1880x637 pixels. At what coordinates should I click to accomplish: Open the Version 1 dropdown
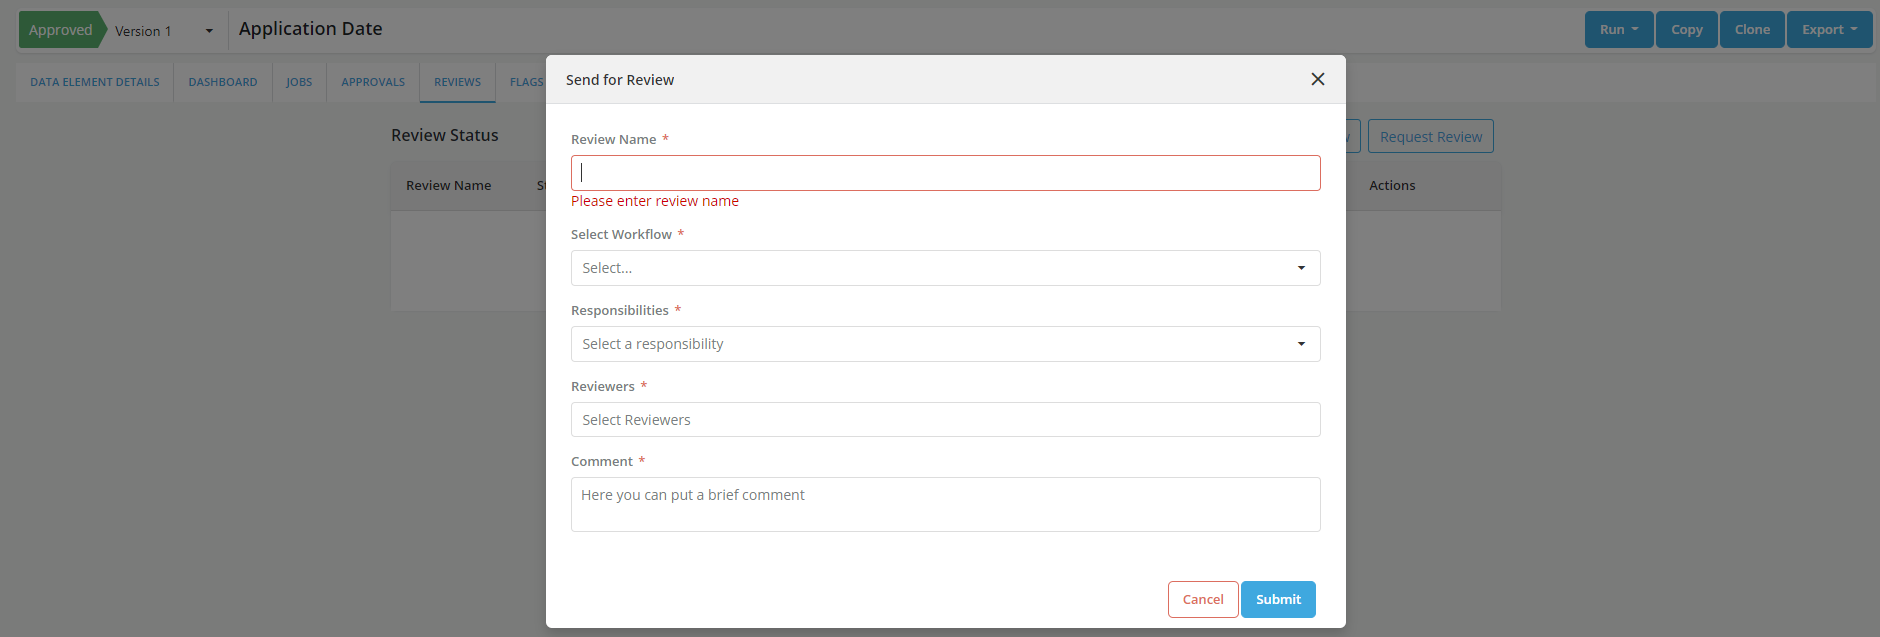pyautogui.click(x=163, y=31)
